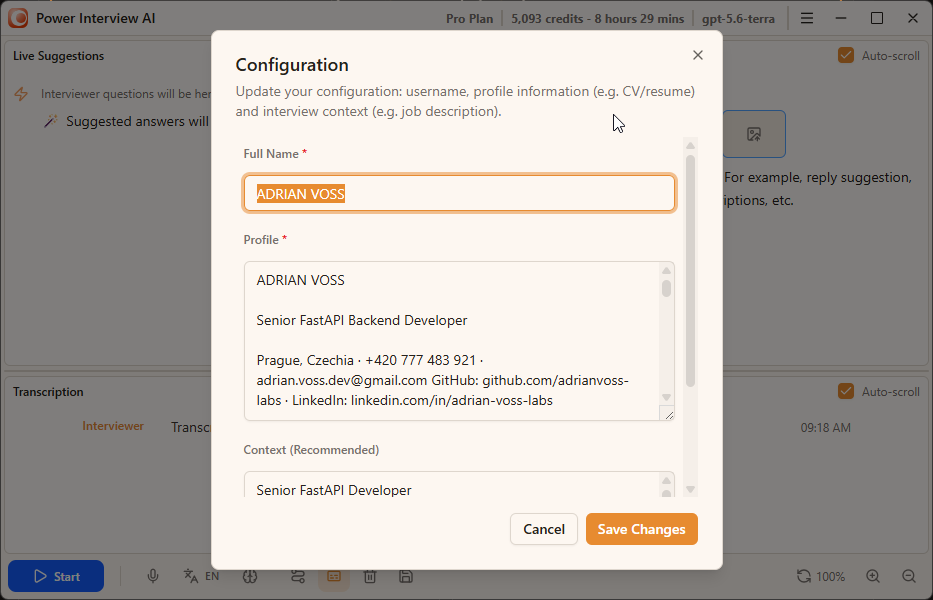Click the Transcription heading
The width and height of the screenshot is (933, 600).
(48, 392)
